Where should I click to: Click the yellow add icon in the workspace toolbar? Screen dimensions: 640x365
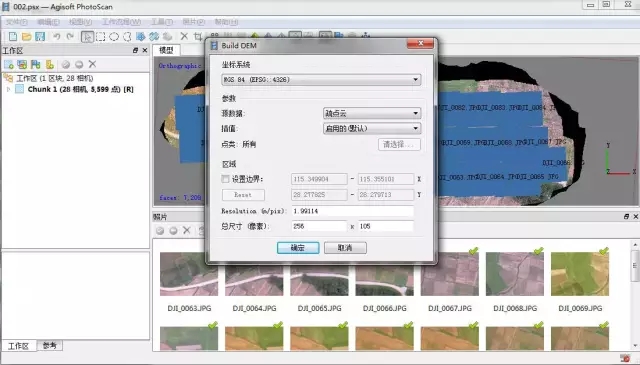[49, 64]
